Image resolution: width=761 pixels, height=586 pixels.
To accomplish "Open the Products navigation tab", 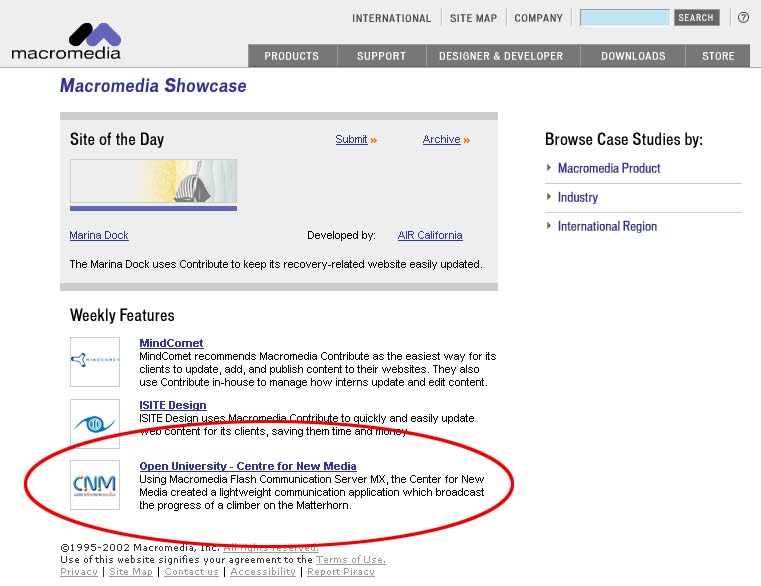I will tap(291, 56).
